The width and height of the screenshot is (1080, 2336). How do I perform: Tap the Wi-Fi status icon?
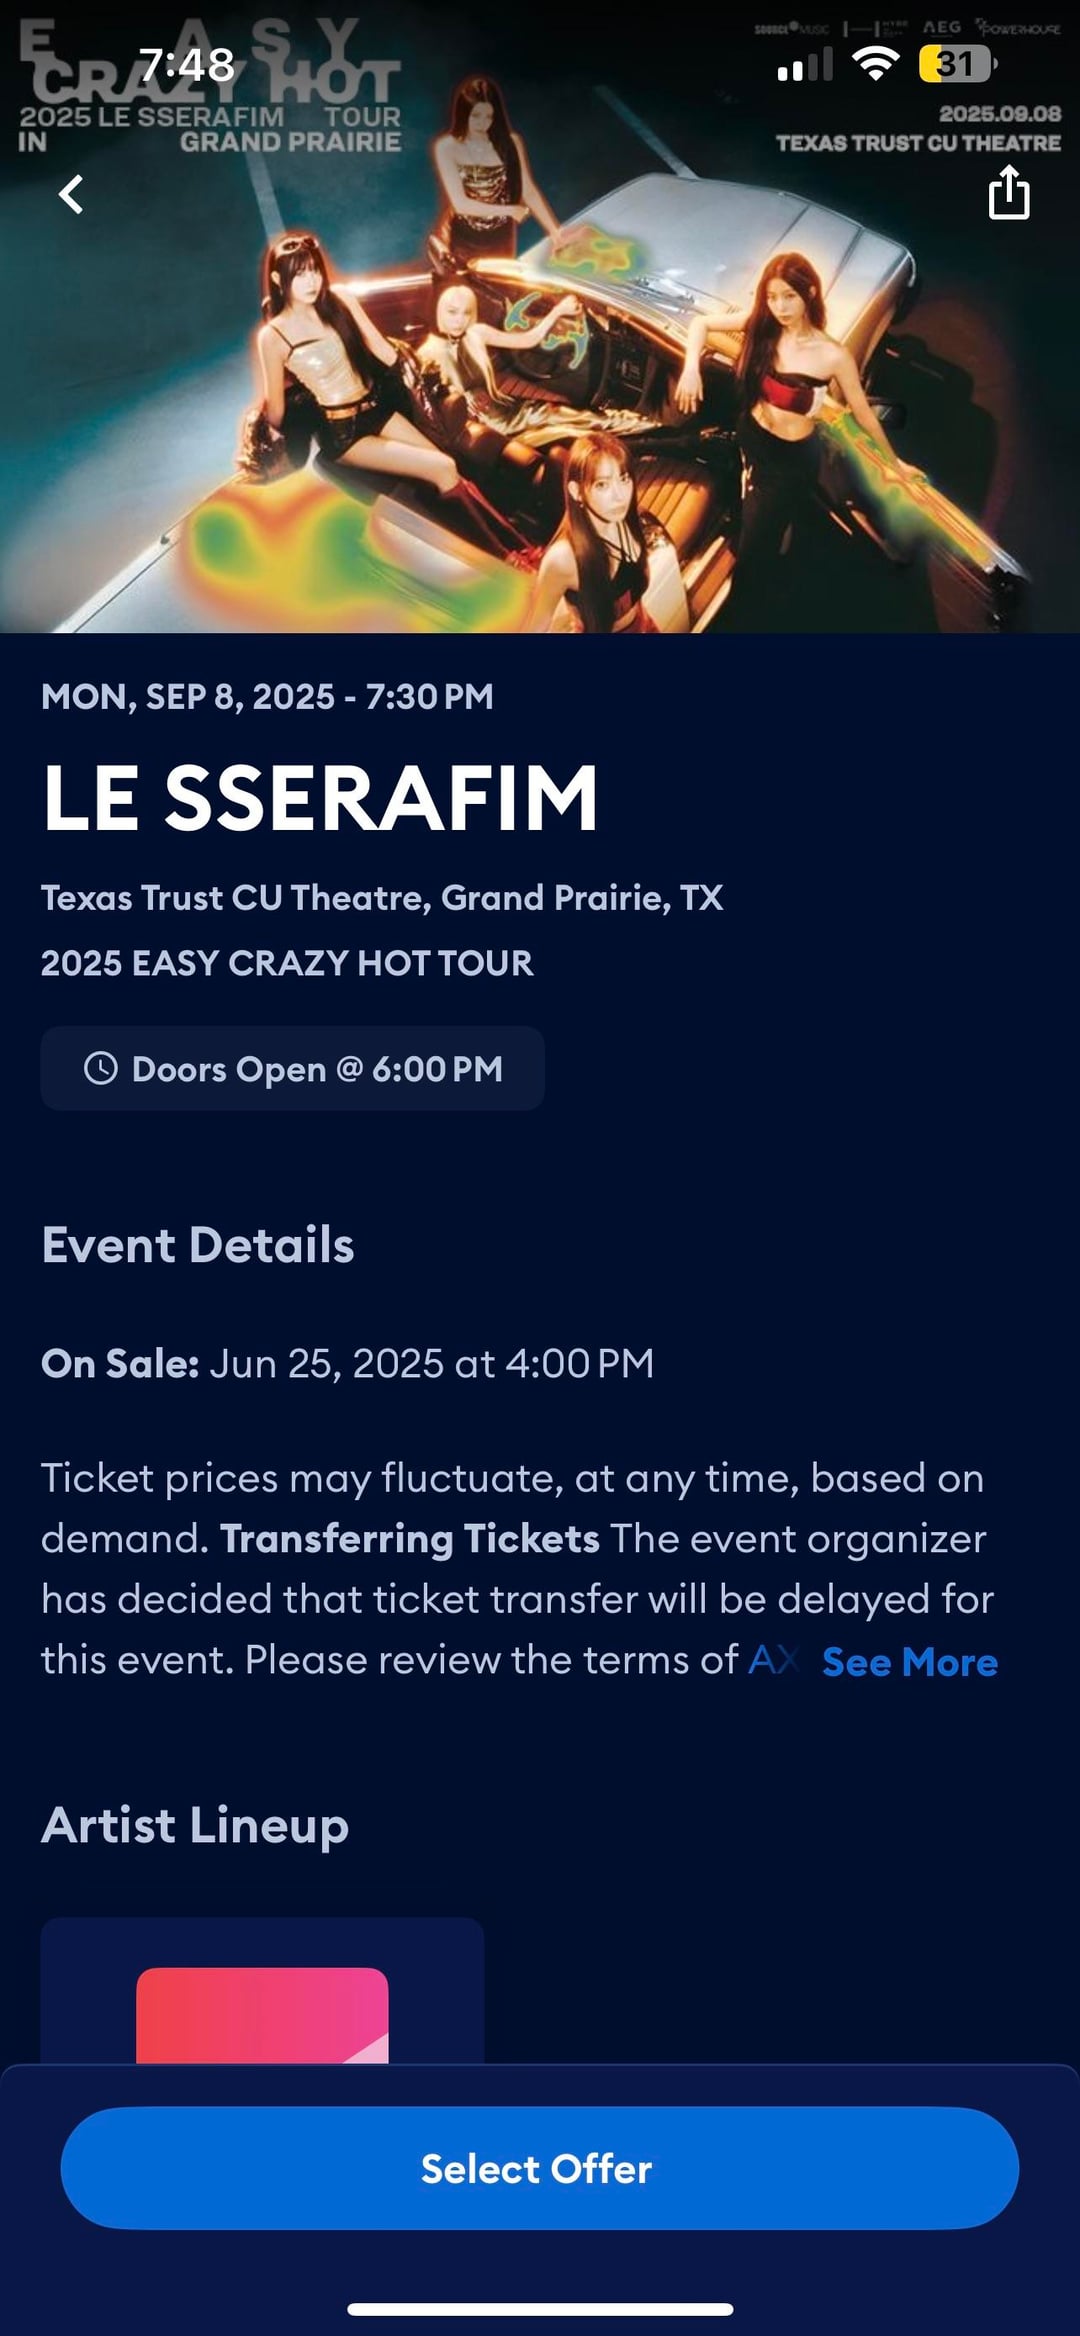pyautogui.click(x=875, y=65)
